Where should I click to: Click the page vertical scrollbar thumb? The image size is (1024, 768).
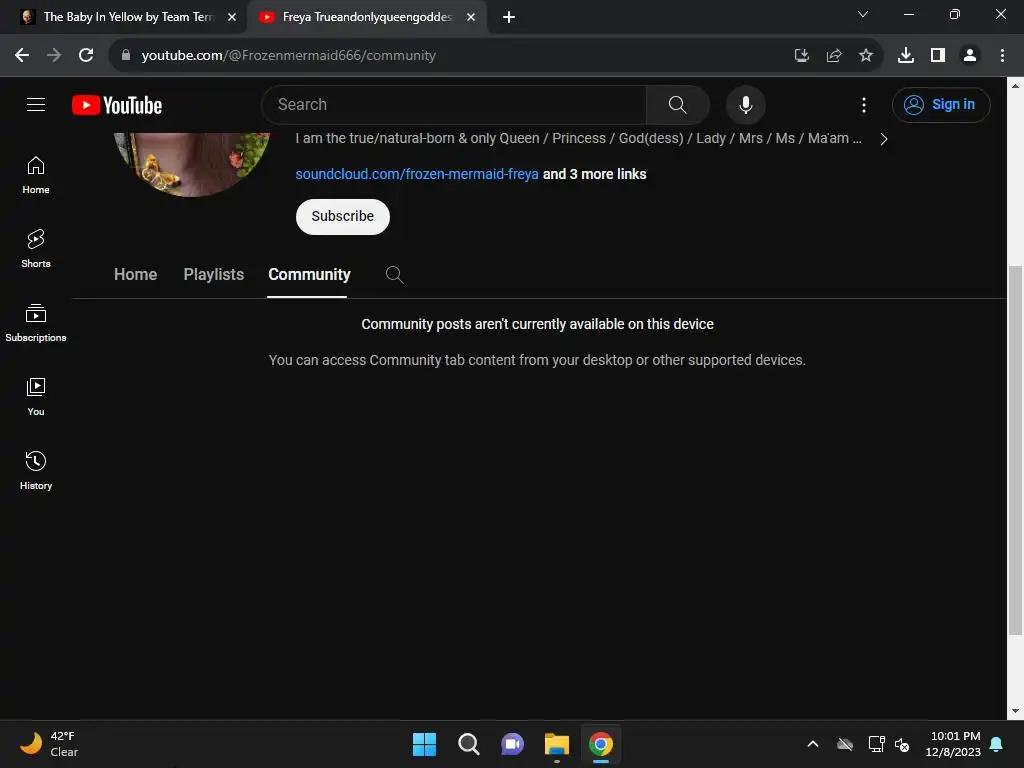(x=1015, y=449)
